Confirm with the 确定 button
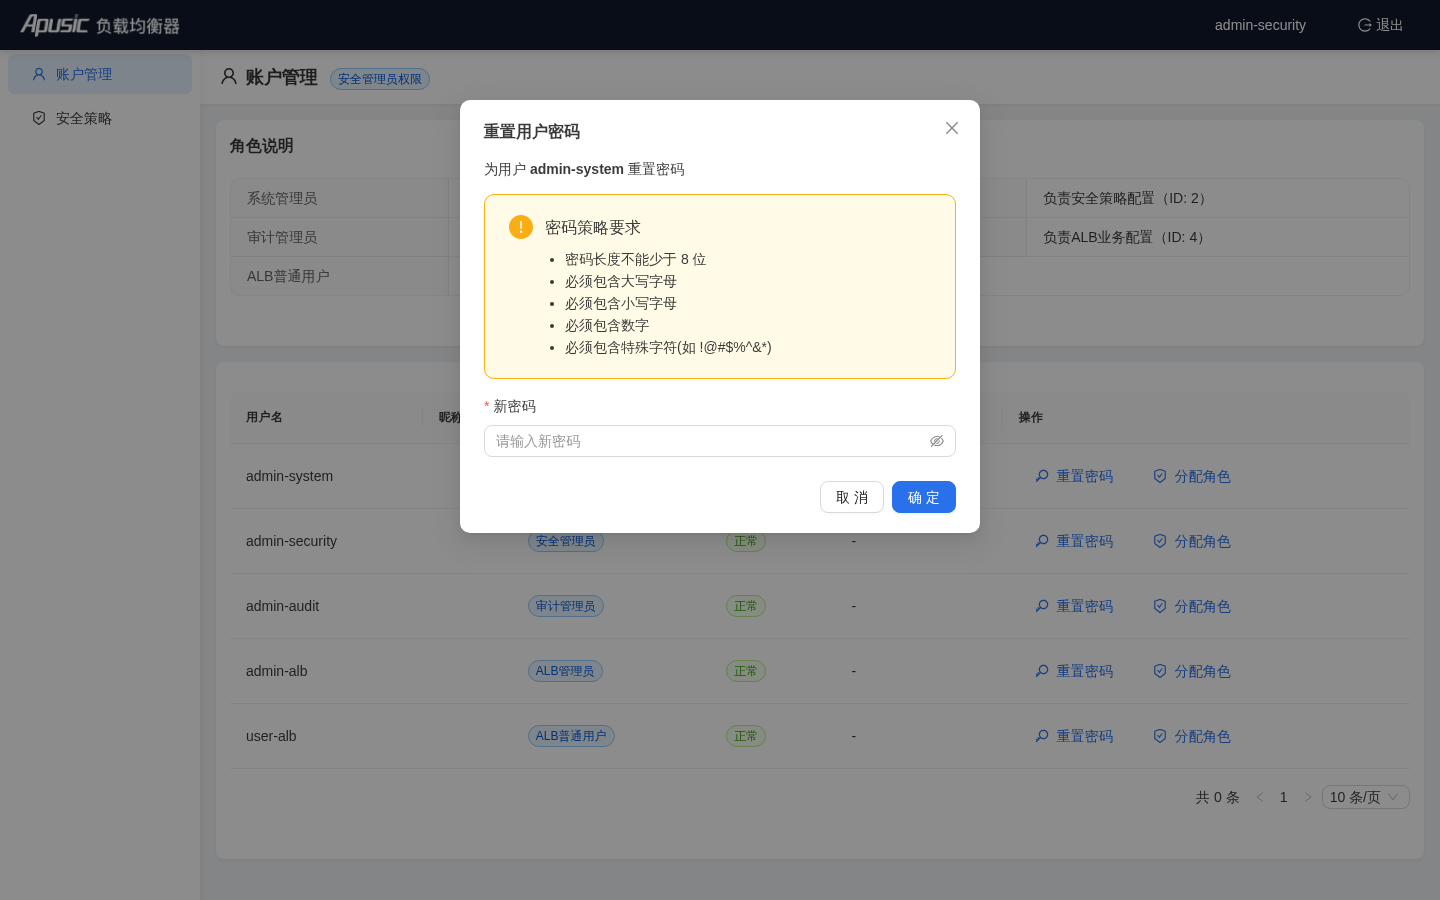 click(x=924, y=497)
